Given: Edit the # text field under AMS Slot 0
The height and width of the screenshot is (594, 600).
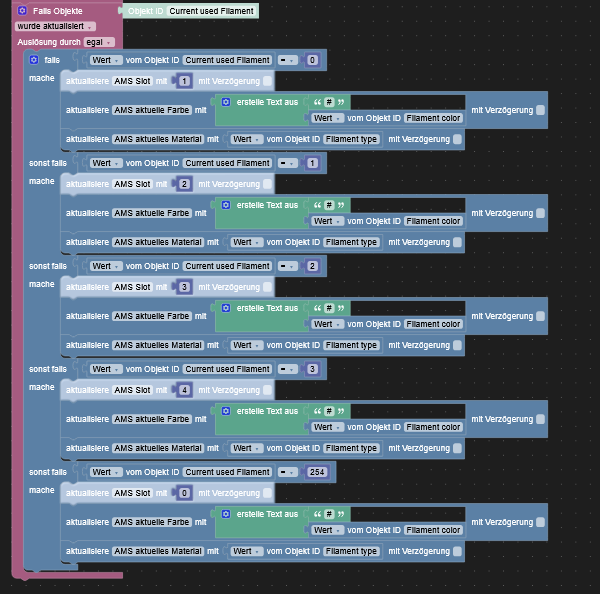Looking at the screenshot, I should pos(329,514).
